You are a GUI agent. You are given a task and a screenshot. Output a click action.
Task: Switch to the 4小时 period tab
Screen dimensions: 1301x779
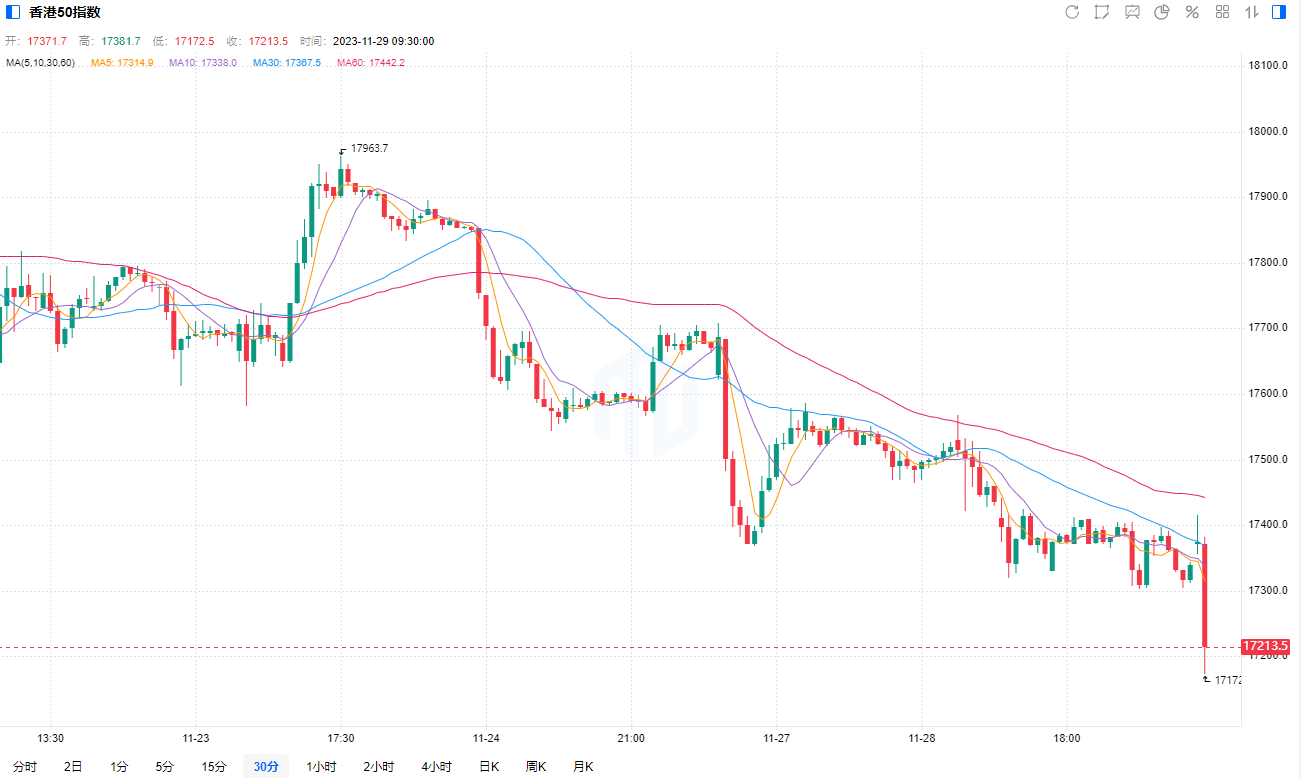(x=437, y=767)
